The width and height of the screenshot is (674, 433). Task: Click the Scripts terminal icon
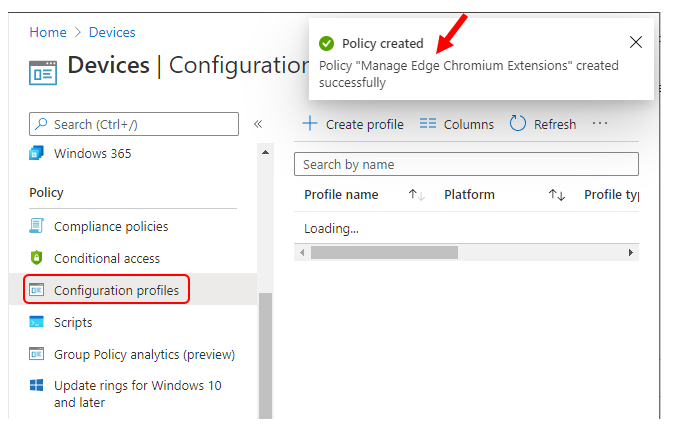[37, 322]
